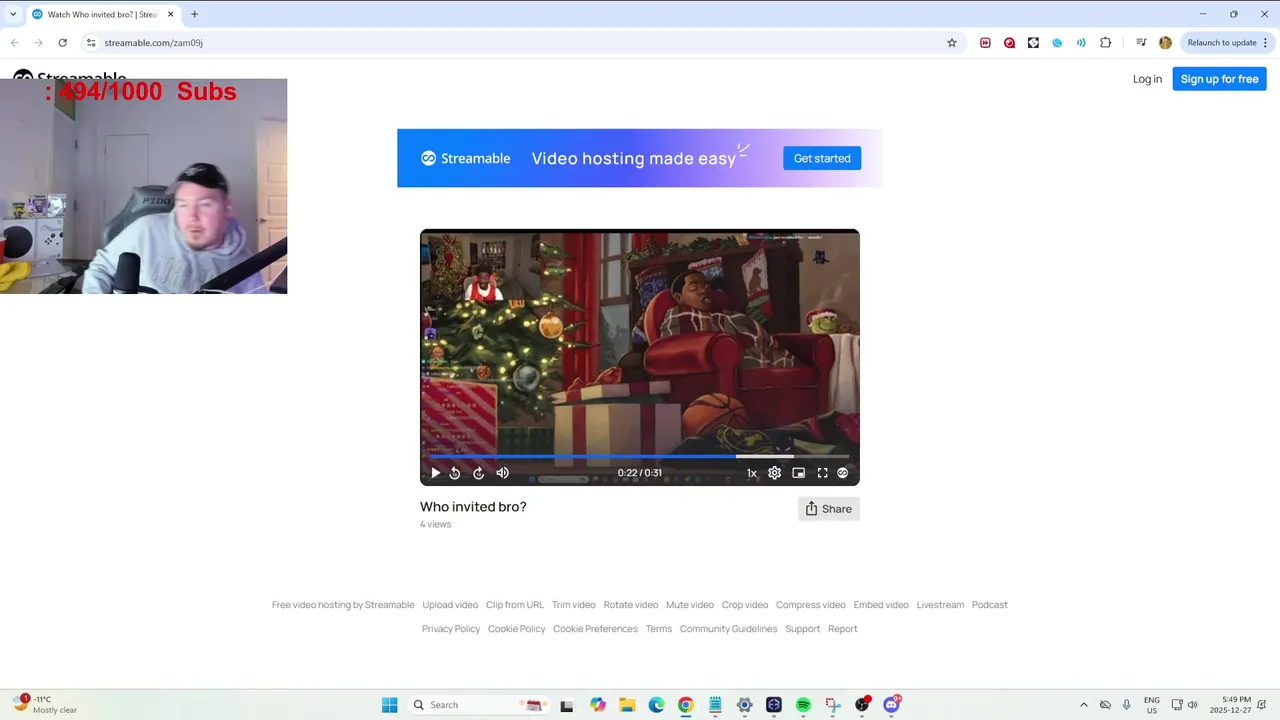The height and width of the screenshot is (720, 1280).
Task: Open a new browser tab with plus button
Action: (x=194, y=14)
